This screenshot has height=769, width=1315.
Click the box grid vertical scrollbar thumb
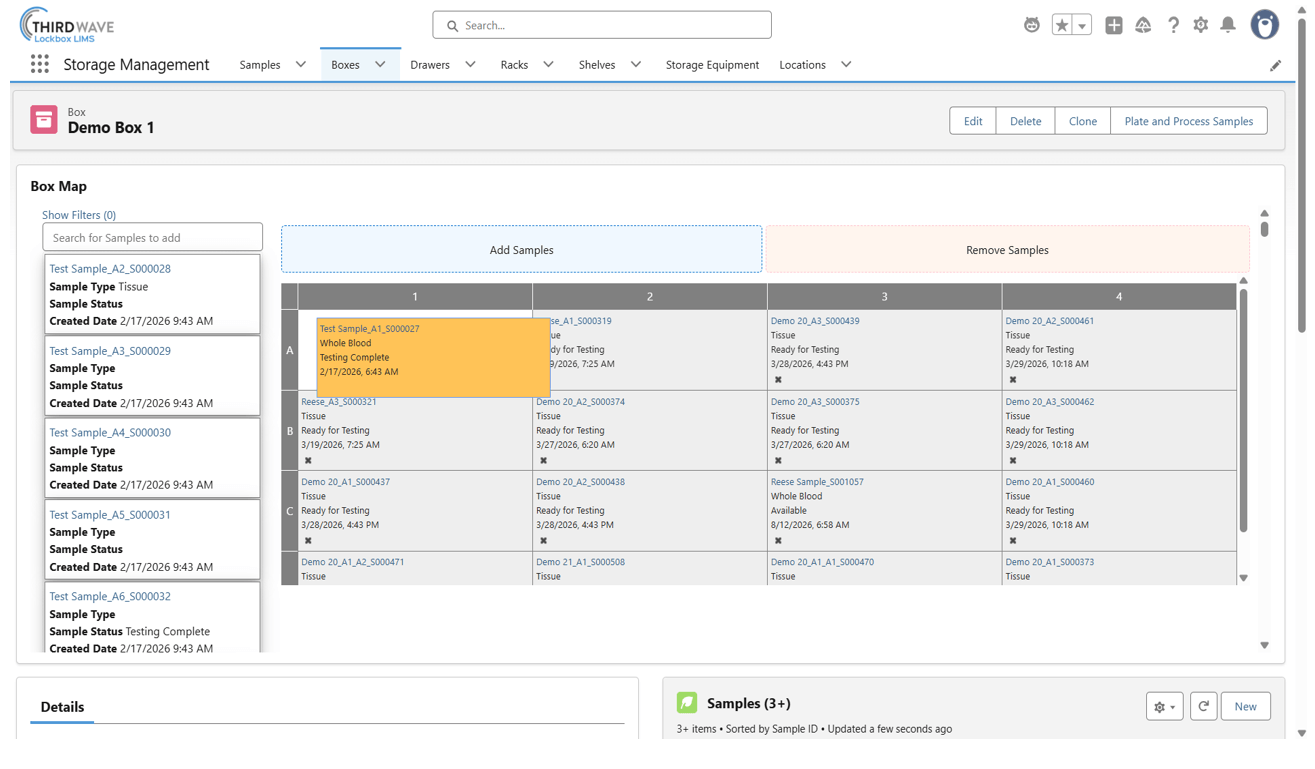click(x=1243, y=410)
